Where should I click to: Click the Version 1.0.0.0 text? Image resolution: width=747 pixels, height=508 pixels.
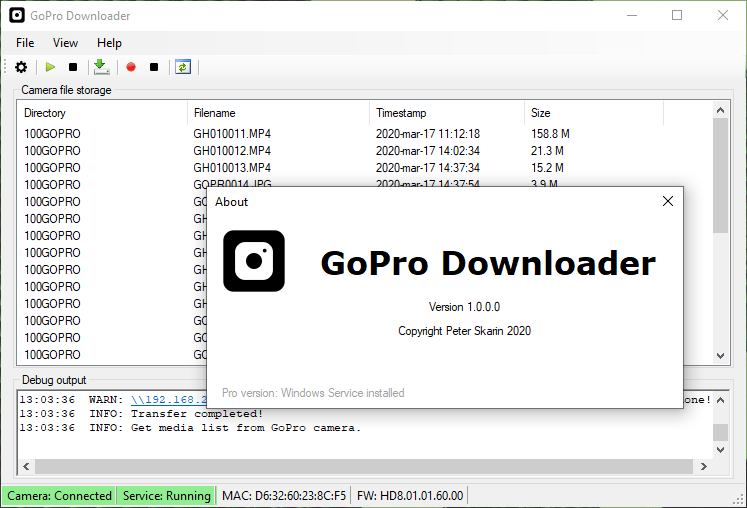click(464, 307)
